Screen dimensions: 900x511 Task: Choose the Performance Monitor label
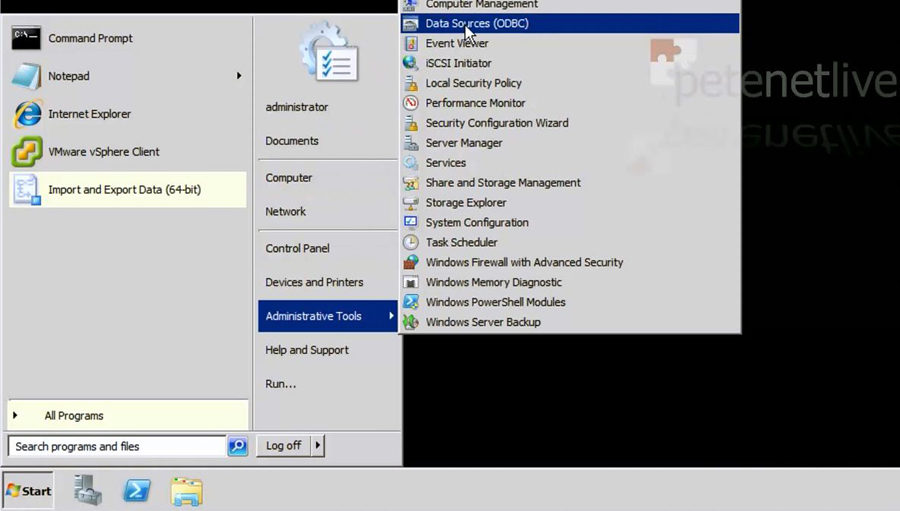click(x=475, y=103)
